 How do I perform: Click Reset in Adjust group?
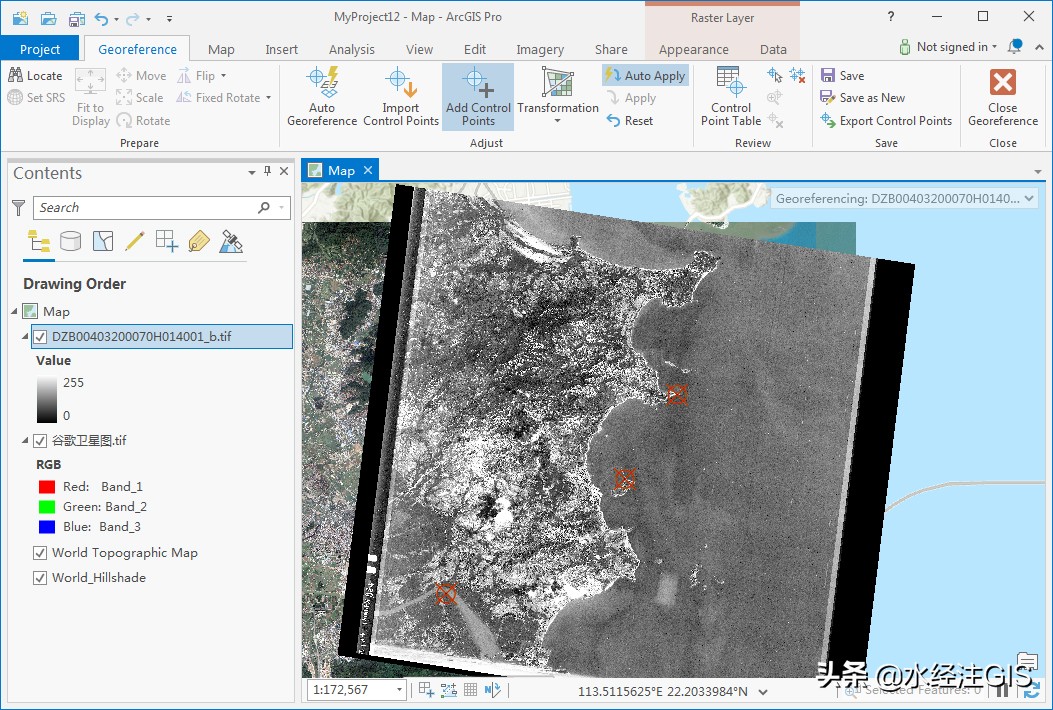tap(630, 121)
